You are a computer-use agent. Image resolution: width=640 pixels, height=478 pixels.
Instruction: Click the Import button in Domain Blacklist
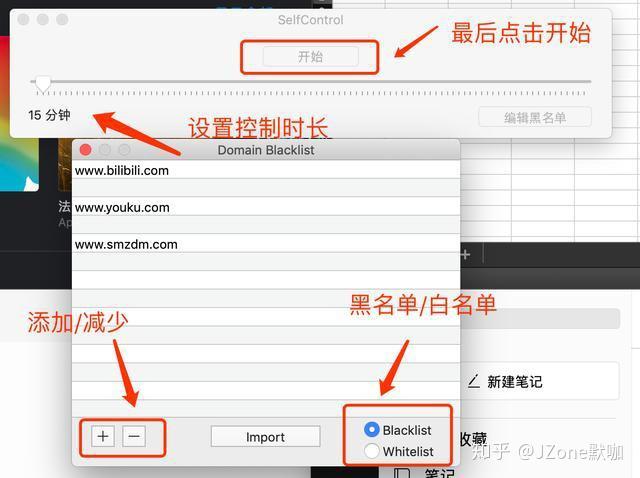tap(265, 437)
